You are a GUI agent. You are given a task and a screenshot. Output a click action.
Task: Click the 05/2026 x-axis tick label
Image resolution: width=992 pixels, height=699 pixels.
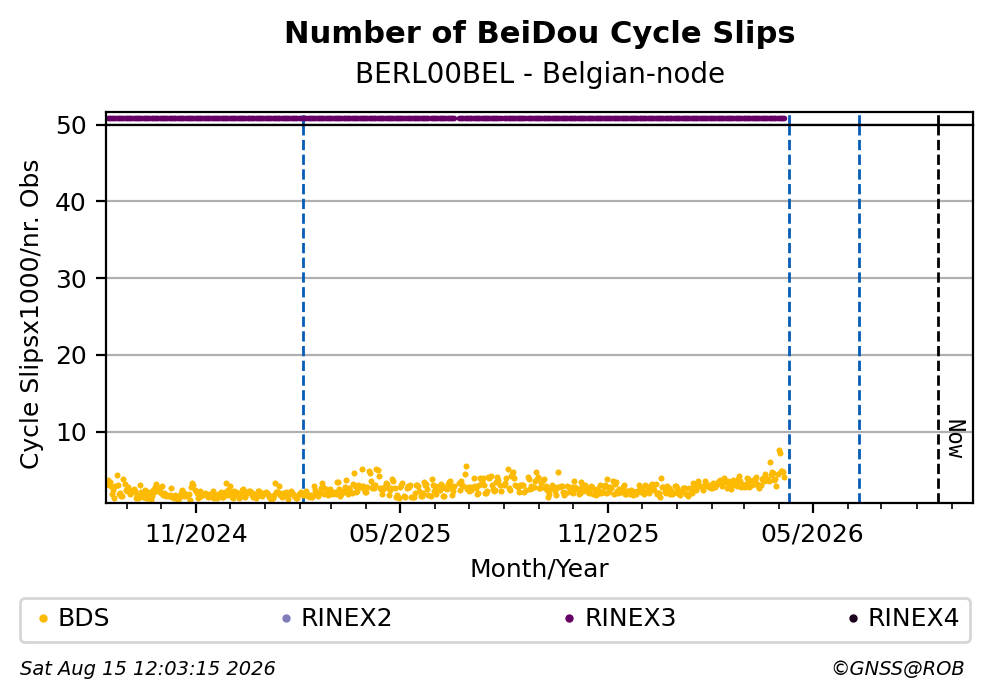coord(812,534)
